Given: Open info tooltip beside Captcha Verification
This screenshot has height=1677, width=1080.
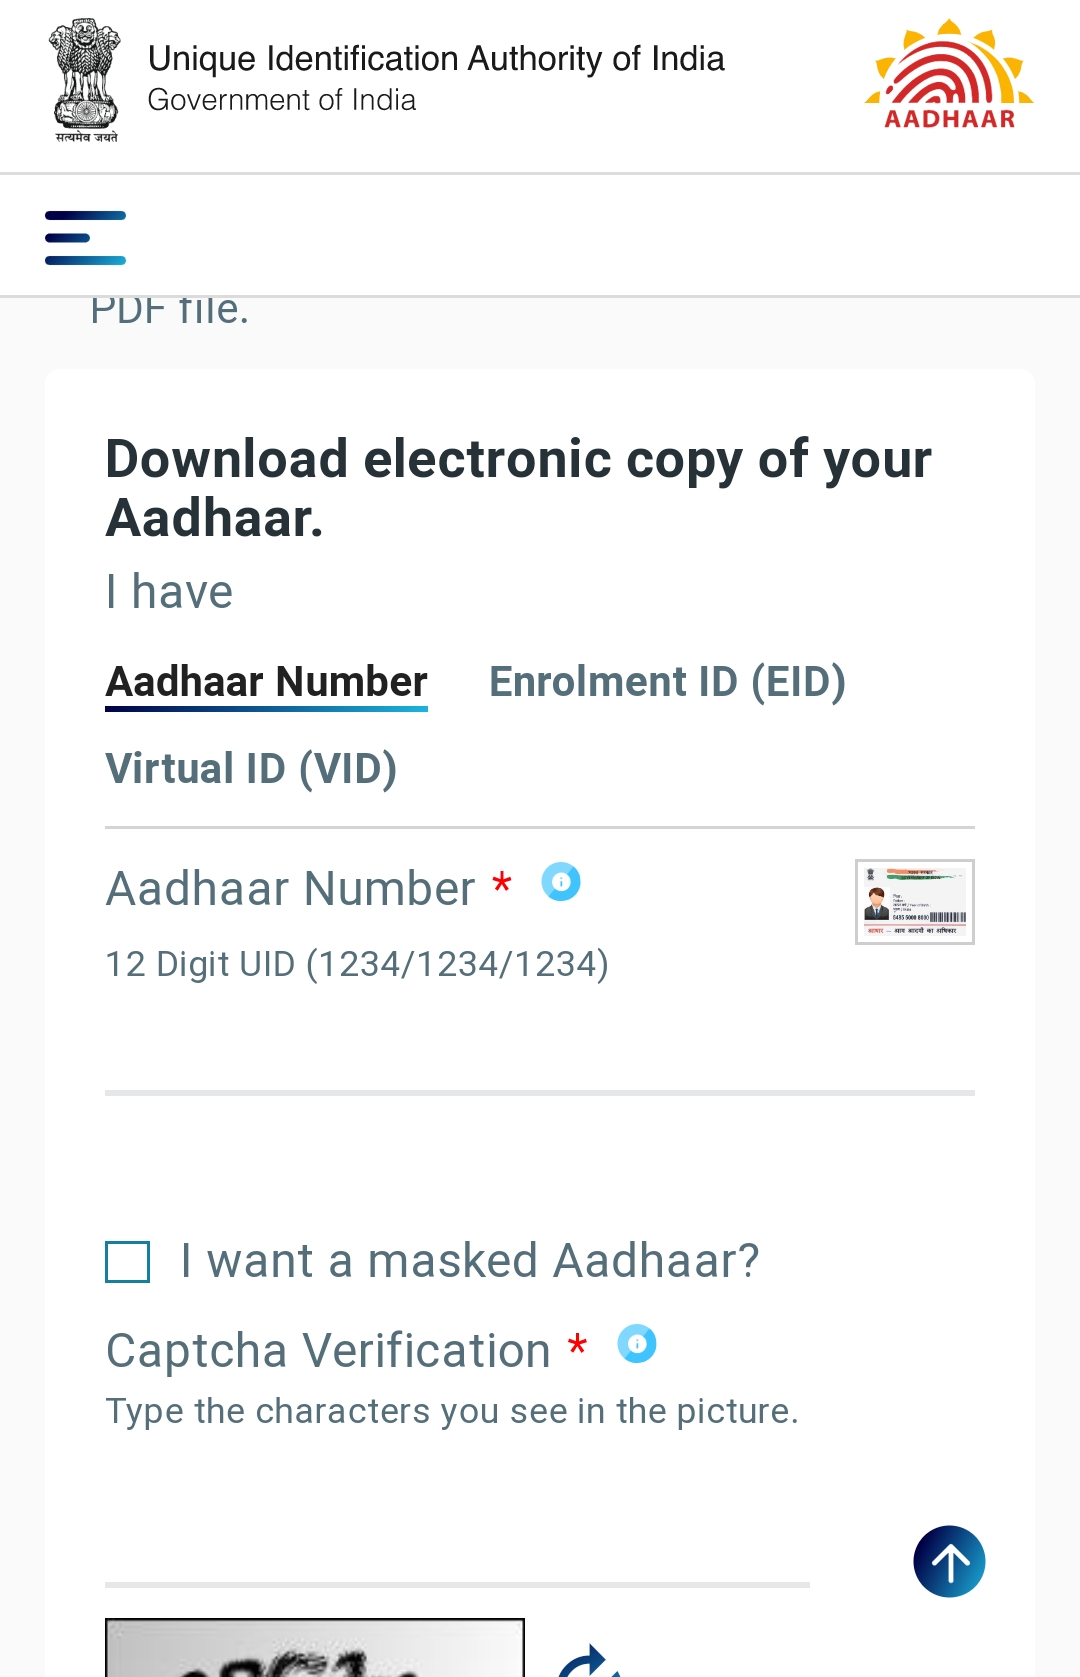Looking at the screenshot, I should point(637,1344).
